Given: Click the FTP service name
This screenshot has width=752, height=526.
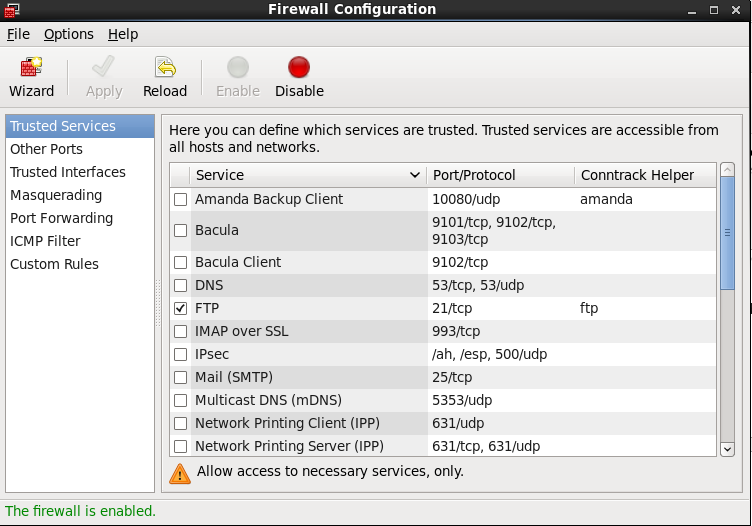Looking at the screenshot, I should coord(207,308).
